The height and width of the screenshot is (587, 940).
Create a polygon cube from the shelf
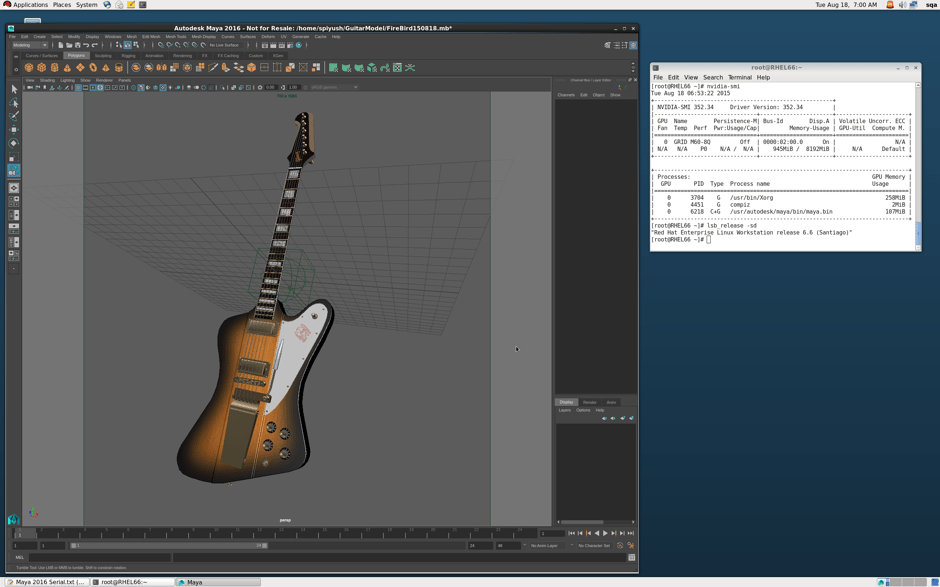tap(42, 68)
